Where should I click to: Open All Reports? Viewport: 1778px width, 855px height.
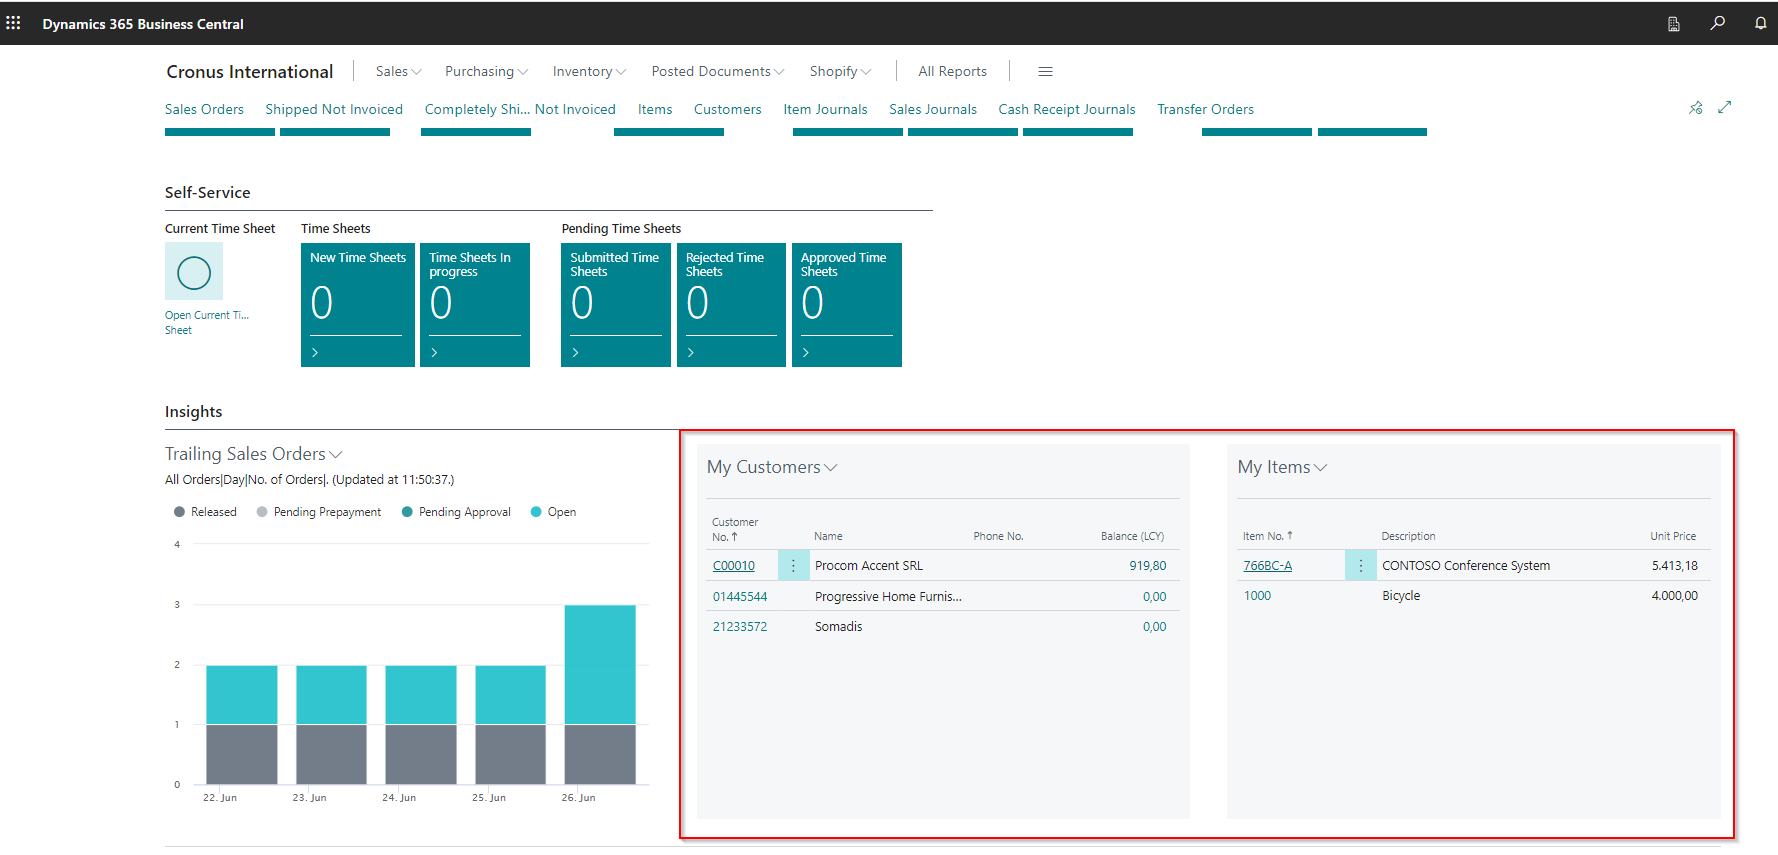(x=952, y=71)
